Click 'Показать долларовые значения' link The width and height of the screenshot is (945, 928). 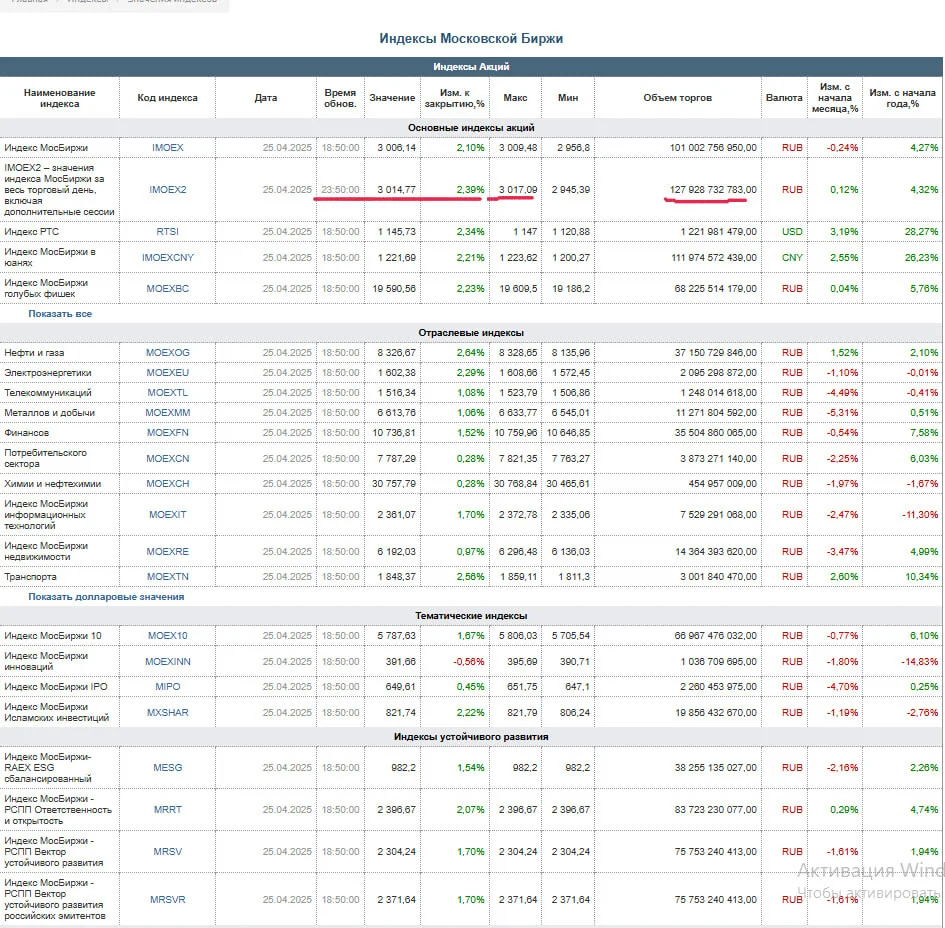tap(106, 597)
